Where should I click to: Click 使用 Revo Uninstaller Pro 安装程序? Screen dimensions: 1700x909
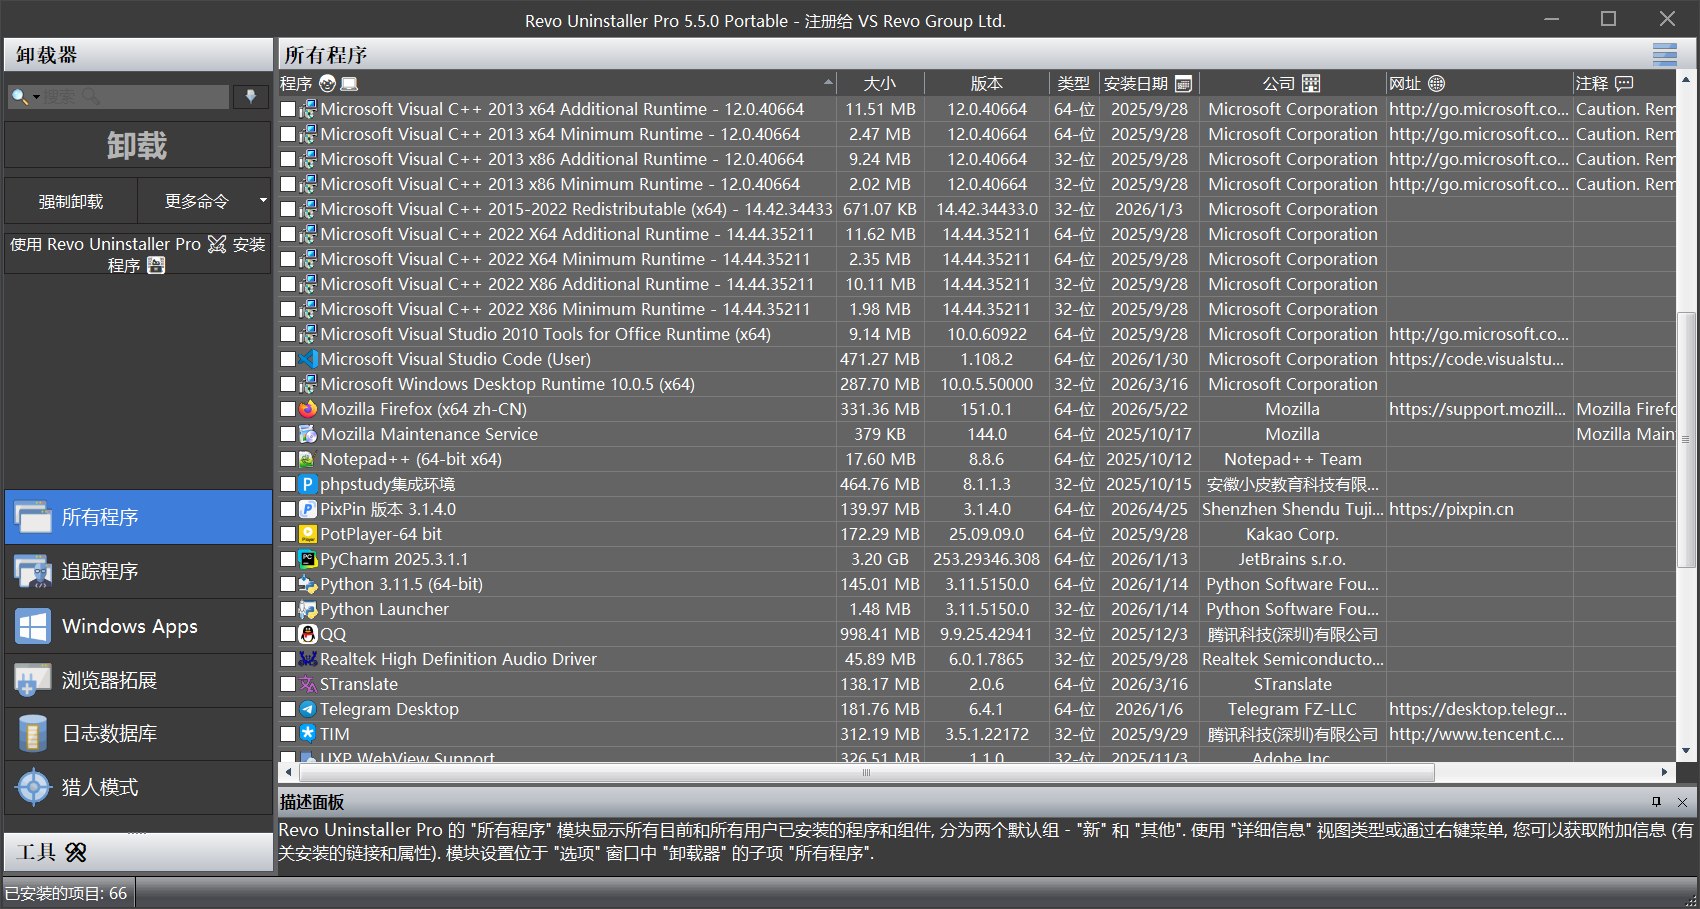point(138,254)
